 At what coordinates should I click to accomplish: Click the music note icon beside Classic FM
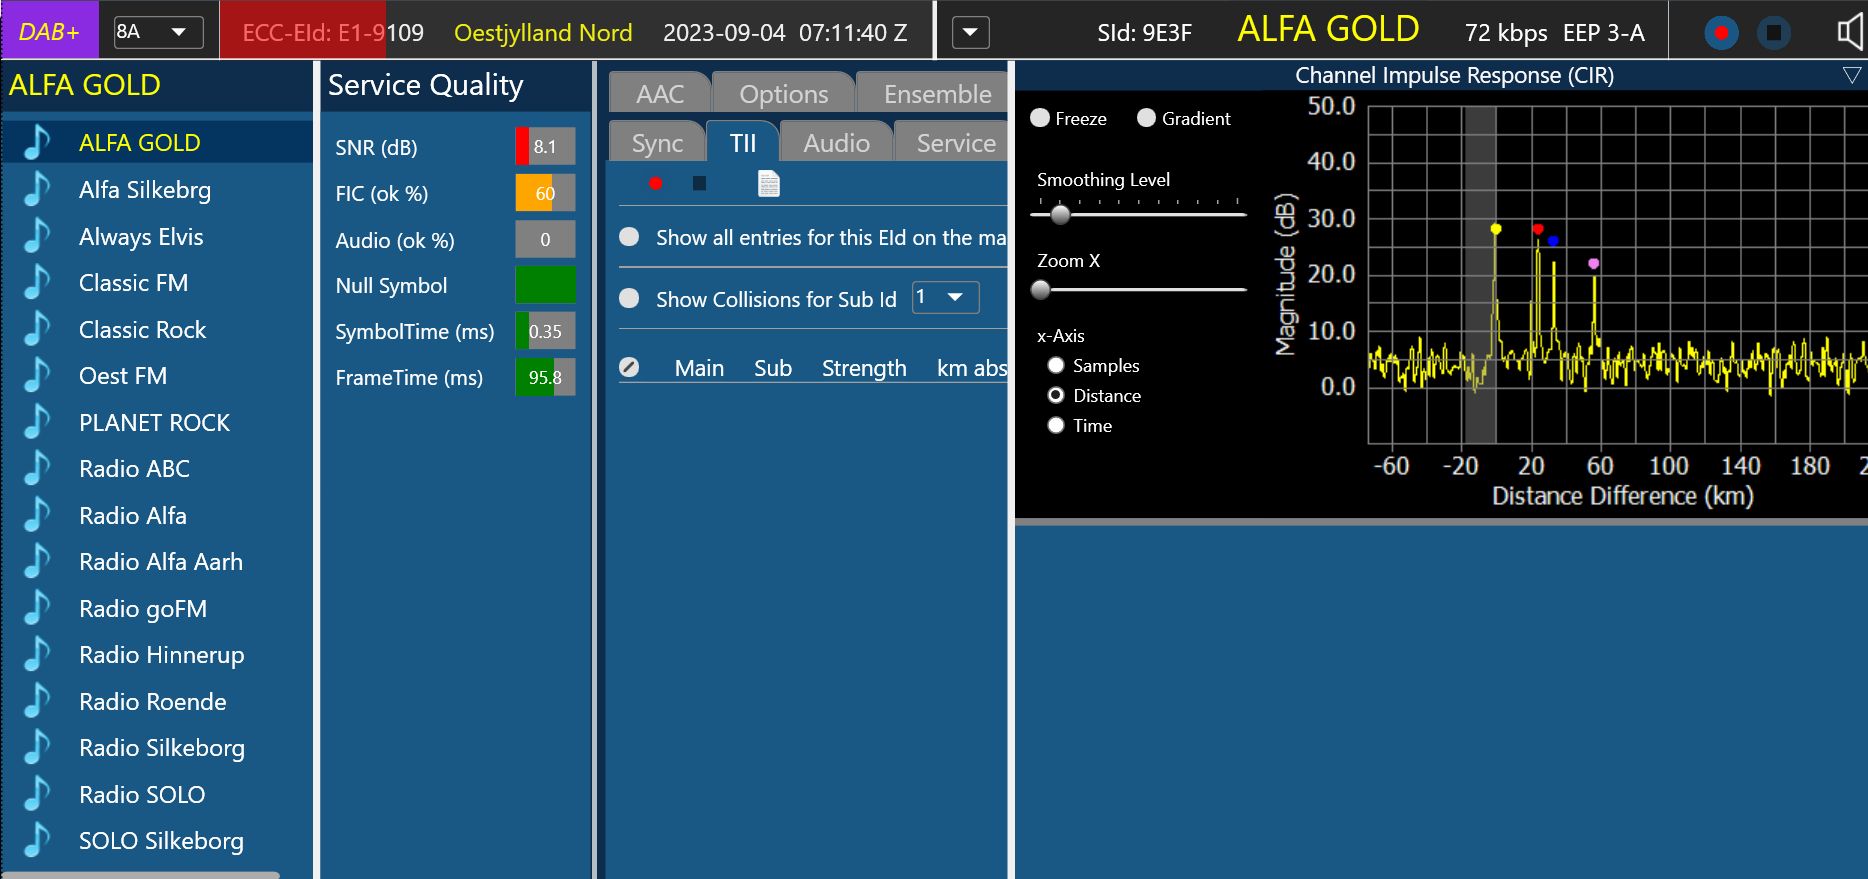(37, 282)
